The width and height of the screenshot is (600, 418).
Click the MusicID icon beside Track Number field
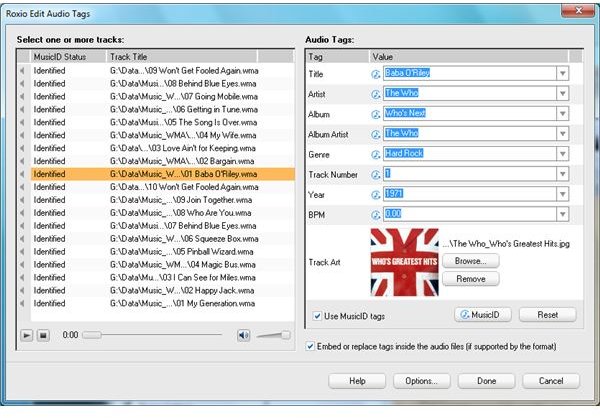[376, 175]
